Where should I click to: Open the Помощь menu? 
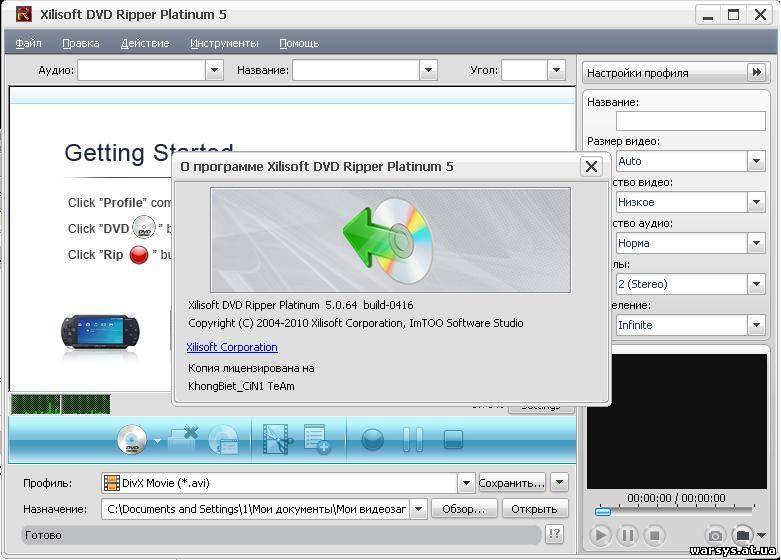point(299,43)
